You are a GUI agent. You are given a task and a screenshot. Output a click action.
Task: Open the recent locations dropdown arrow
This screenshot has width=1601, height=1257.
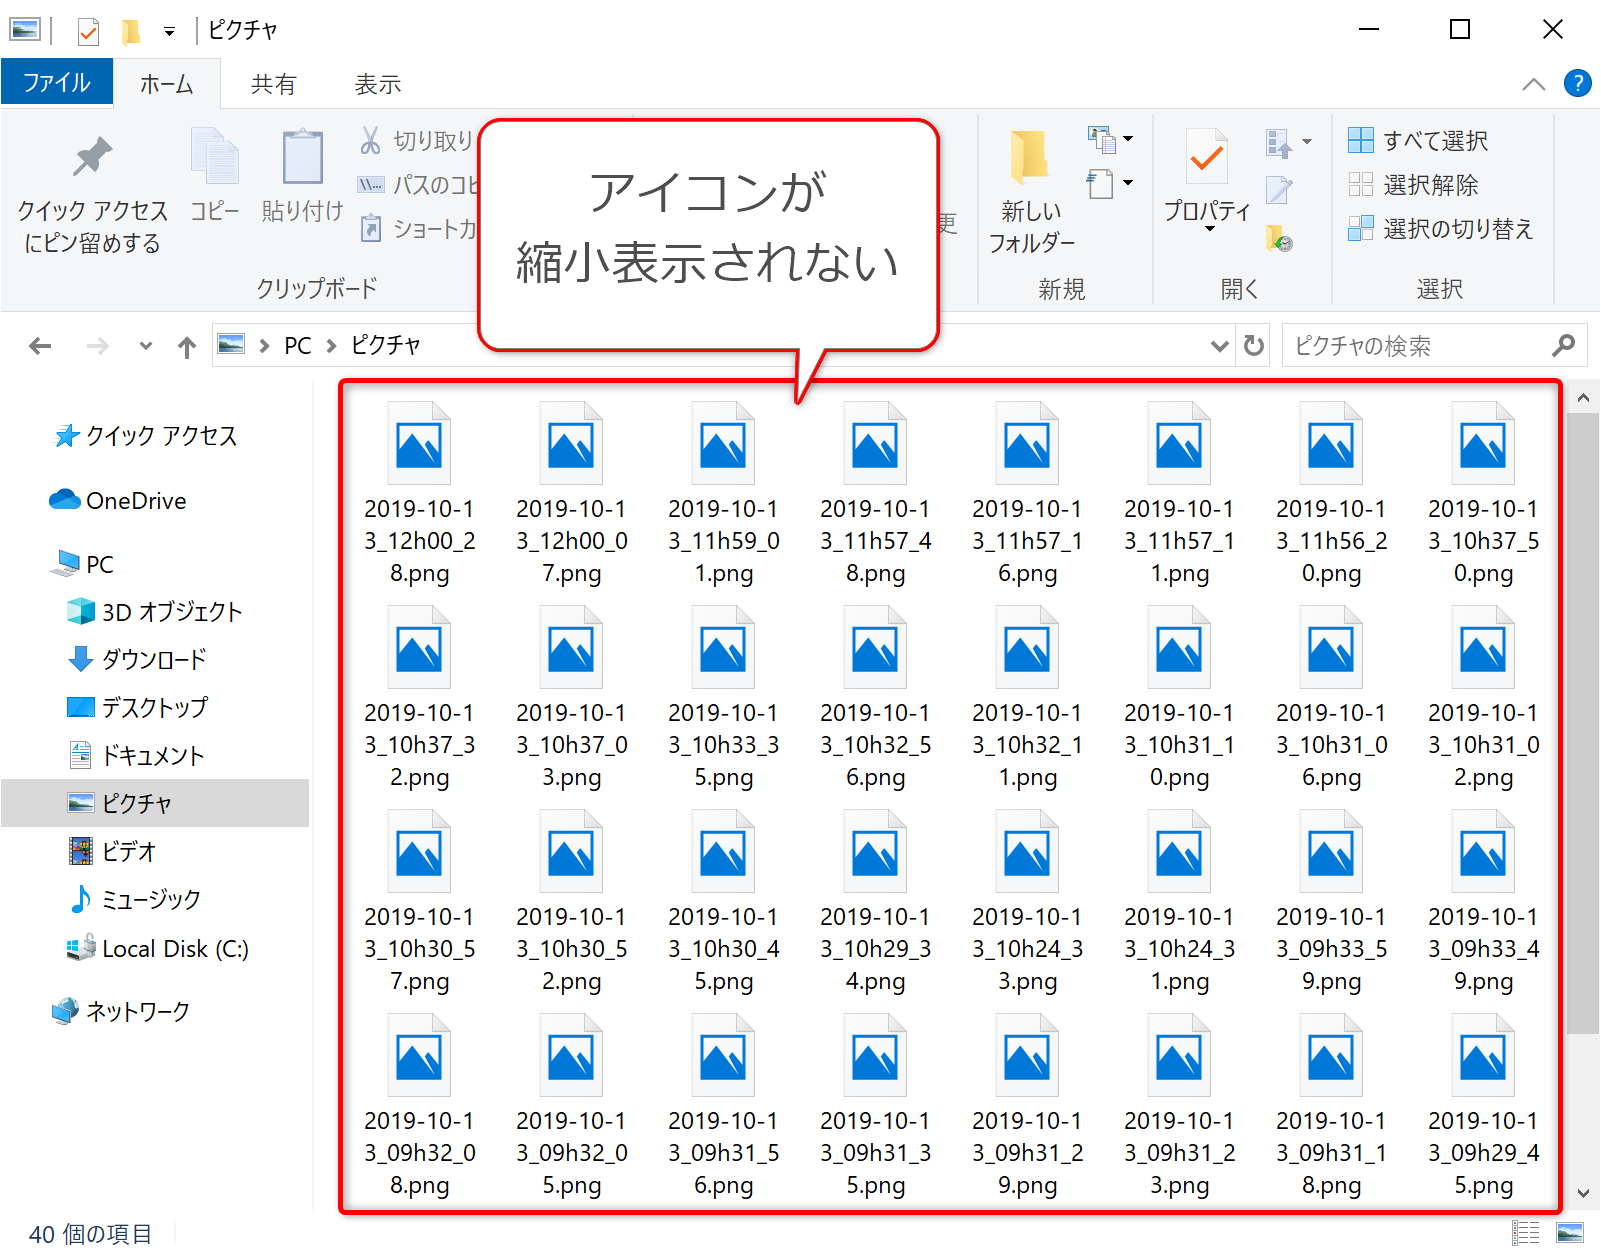[146, 347]
